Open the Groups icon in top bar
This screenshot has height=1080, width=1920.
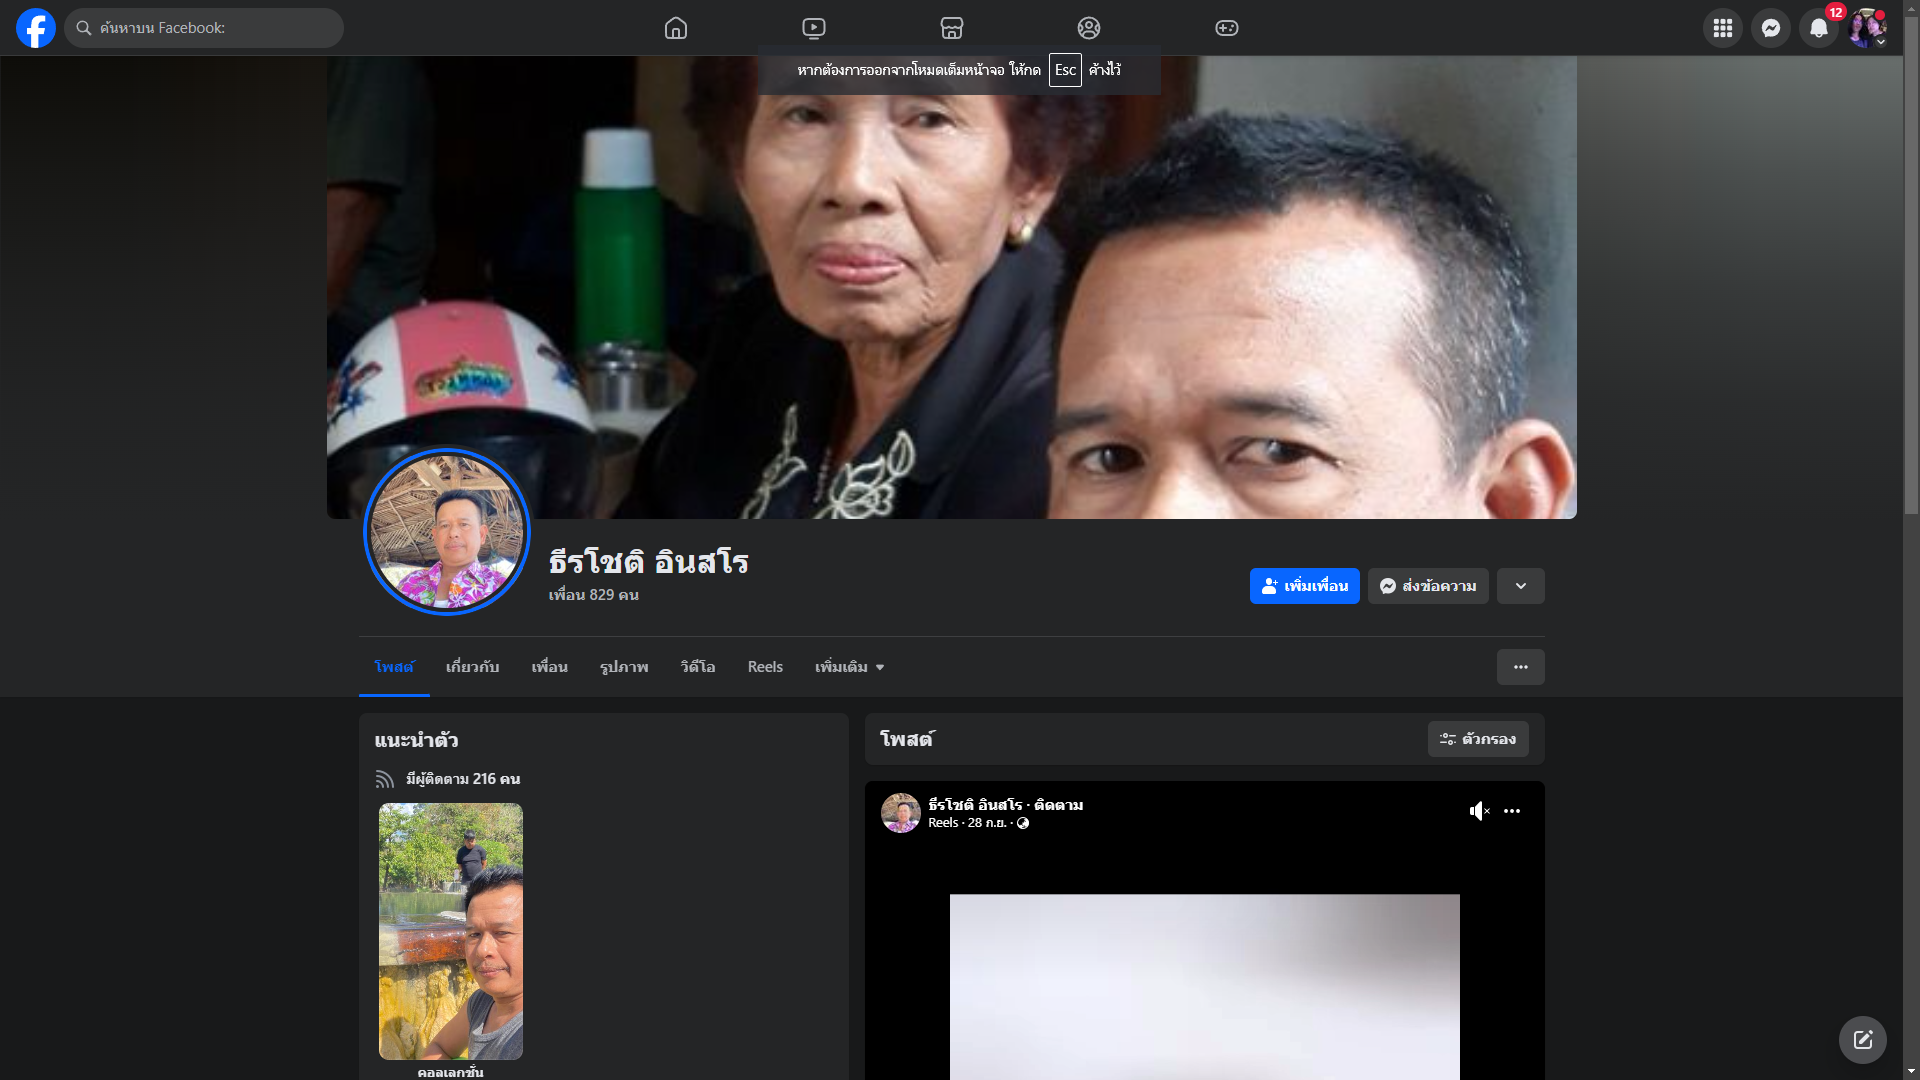coord(1089,28)
